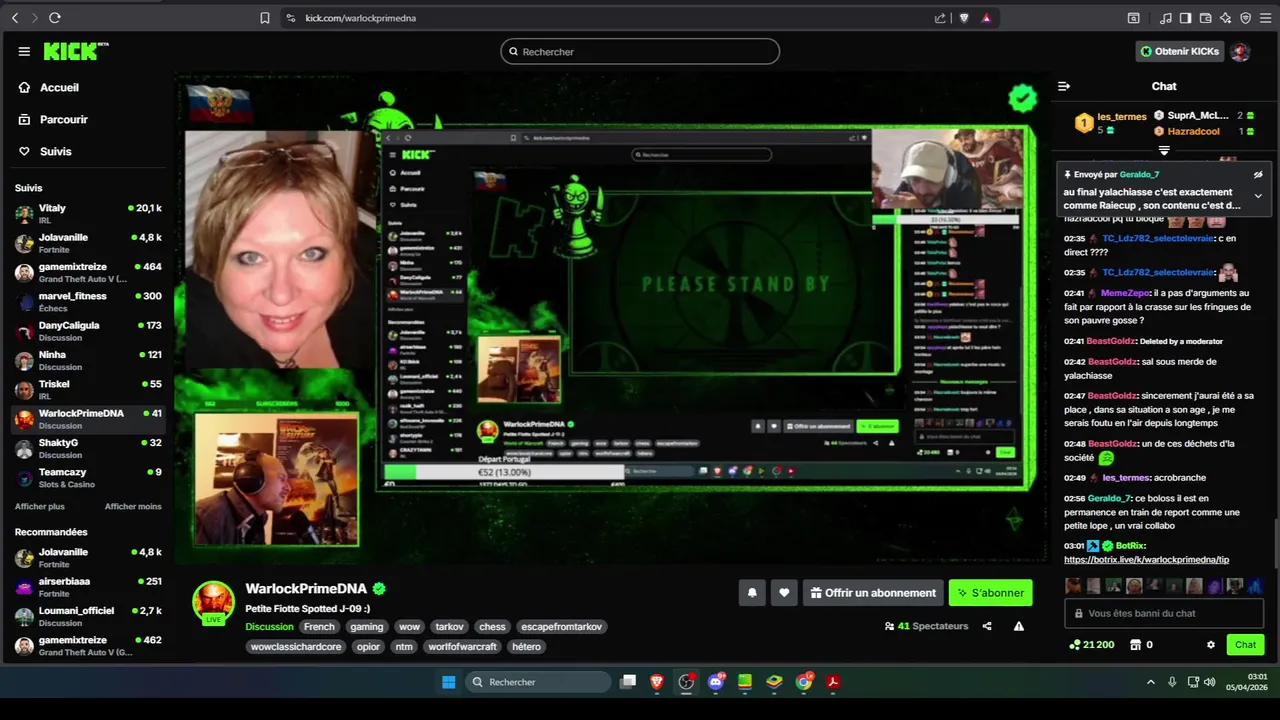This screenshot has height=720, width=1280.
Task: Open the user profile avatar menu
Action: 1240,52
